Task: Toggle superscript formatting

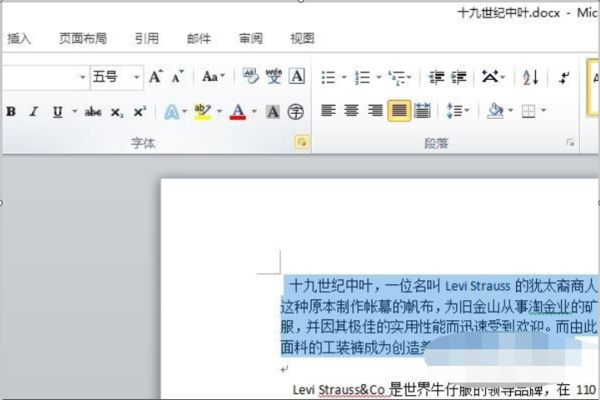Action: 139,112
